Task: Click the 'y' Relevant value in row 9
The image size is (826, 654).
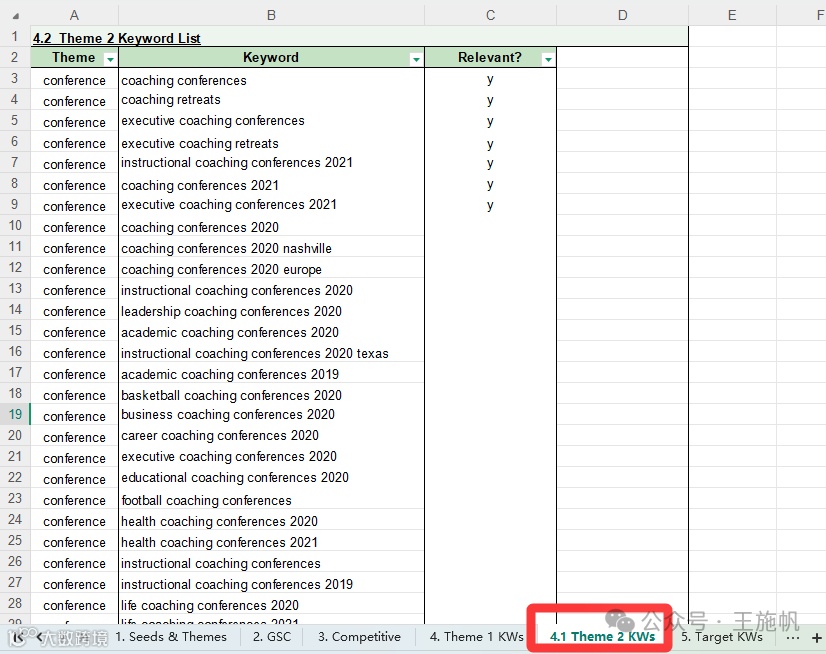Action: pyautogui.click(x=490, y=206)
